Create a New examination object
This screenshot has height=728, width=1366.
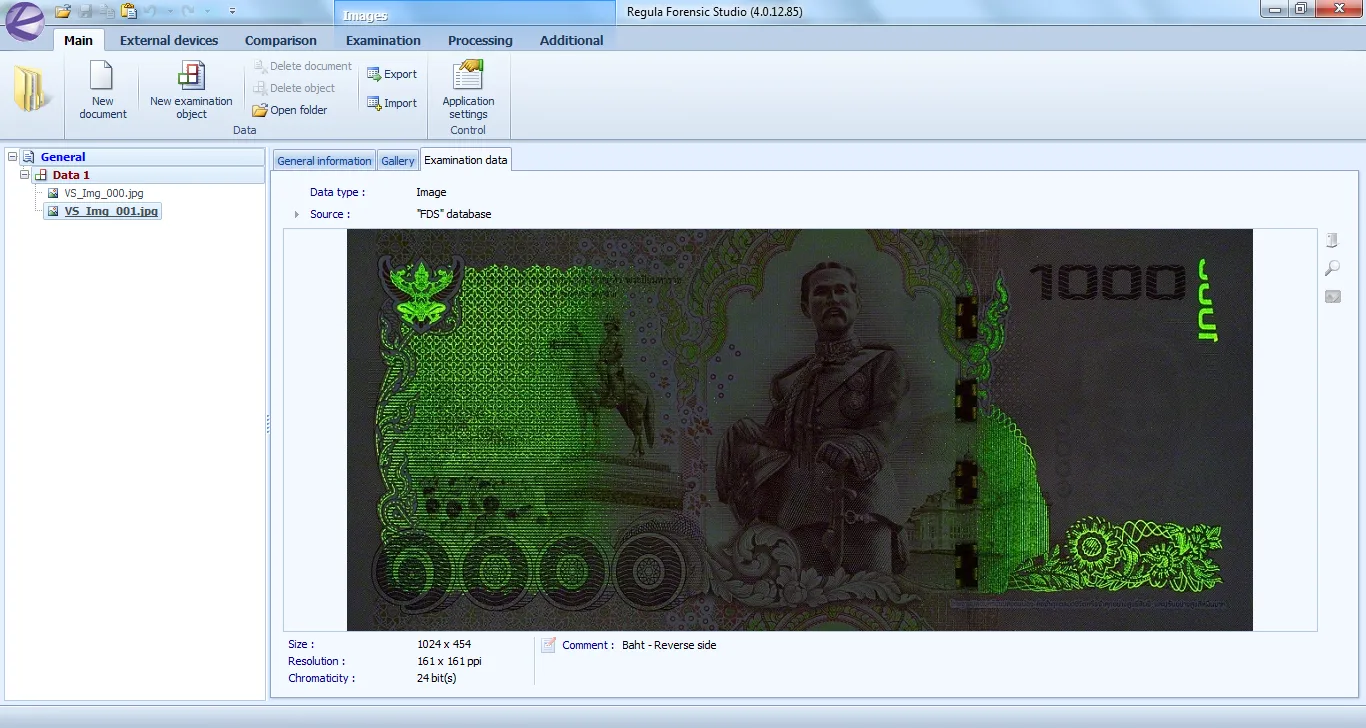click(x=191, y=78)
